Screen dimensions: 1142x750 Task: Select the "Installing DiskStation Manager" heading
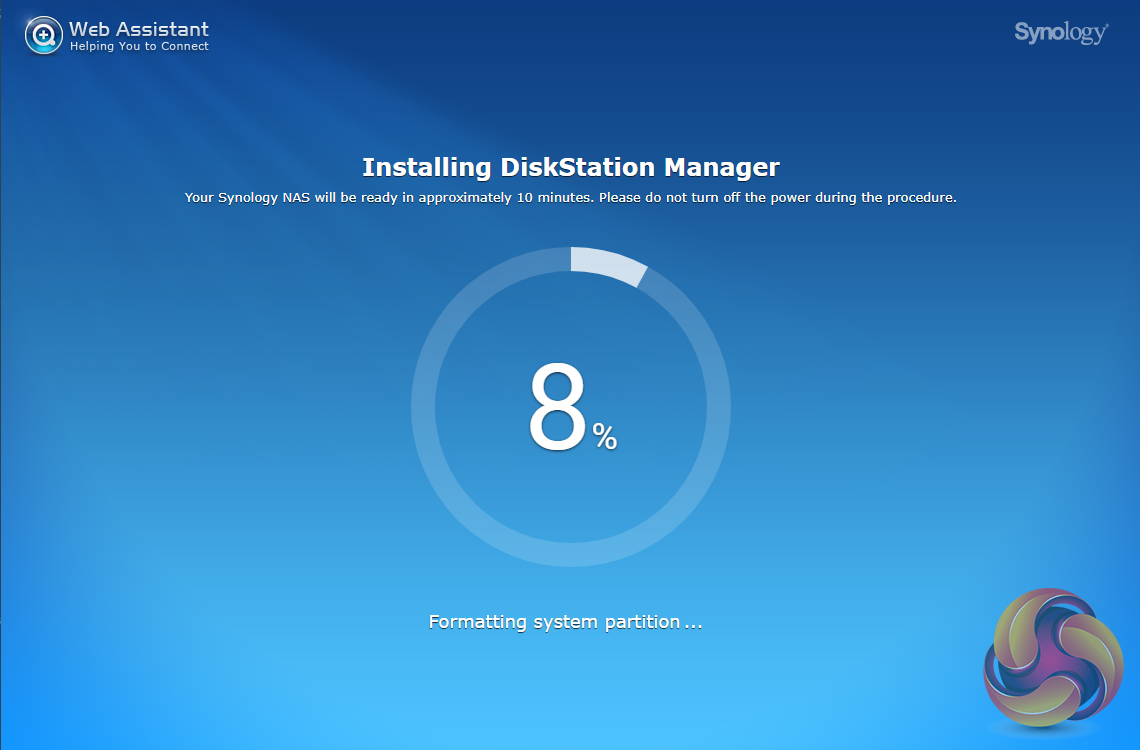tap(571, 167)
